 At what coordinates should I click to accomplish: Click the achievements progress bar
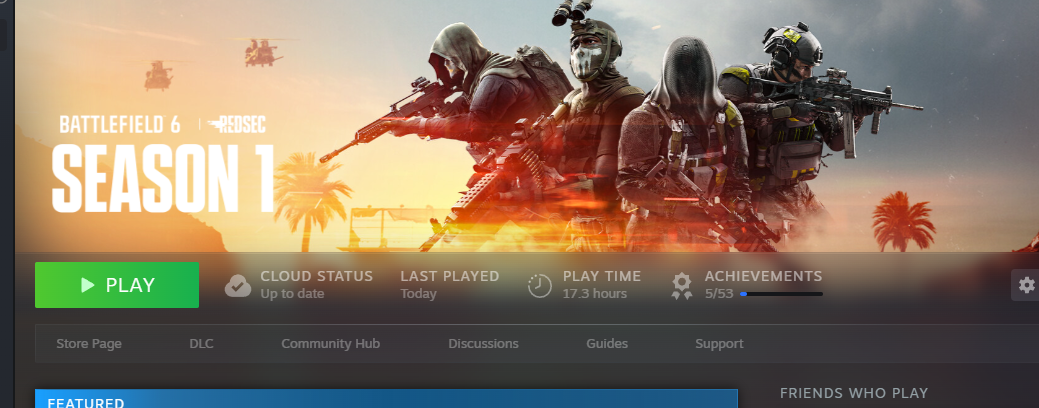(x=781, y=295)
